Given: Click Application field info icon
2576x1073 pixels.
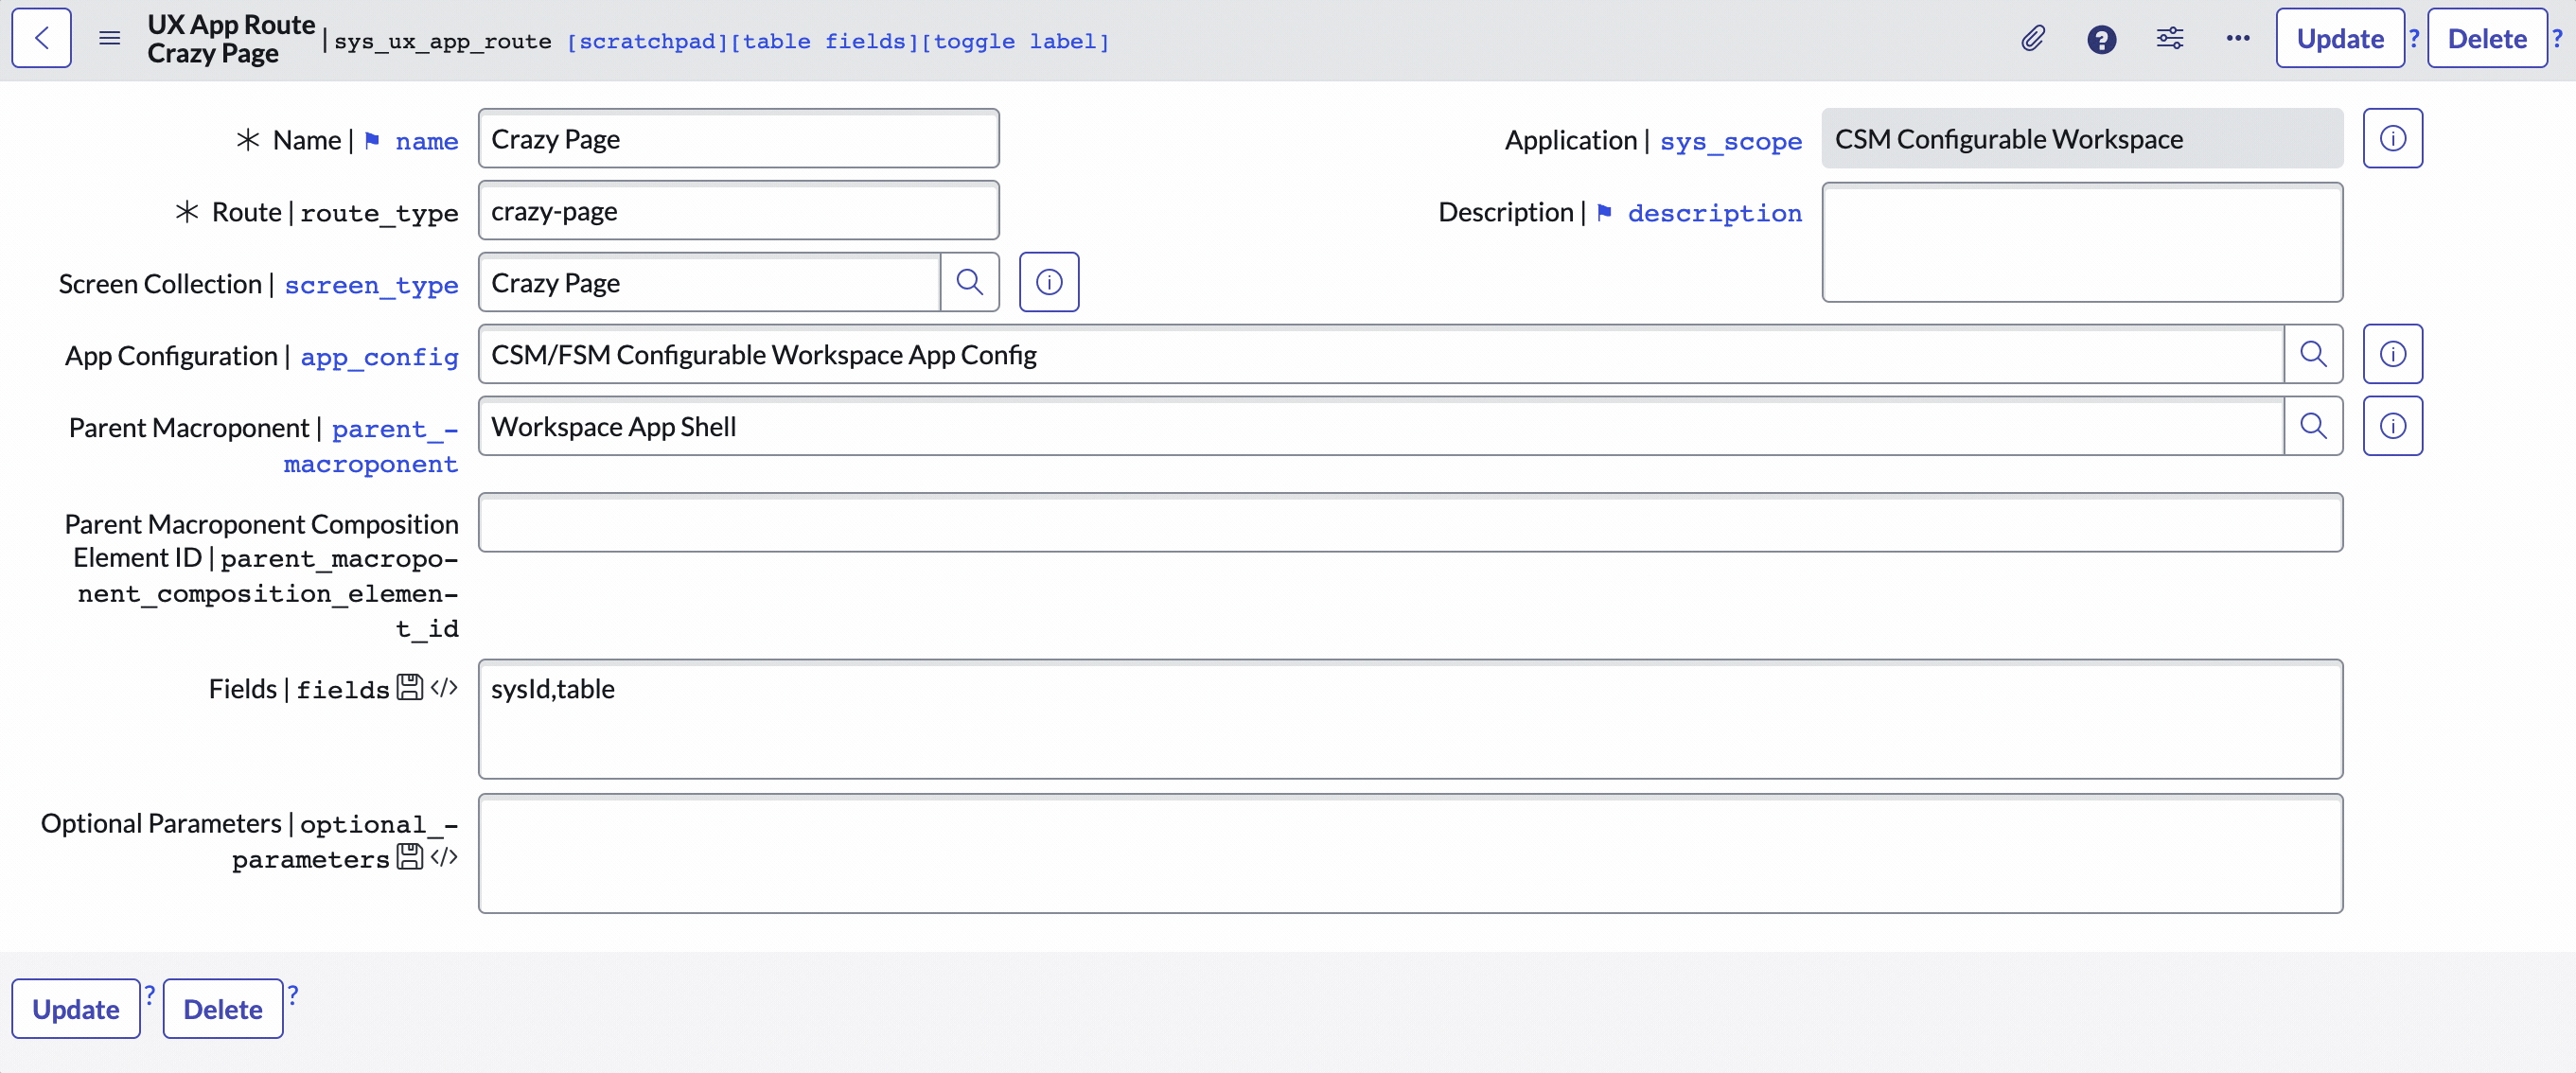Looking at the screenshot, I should [x=2392, y=138].
